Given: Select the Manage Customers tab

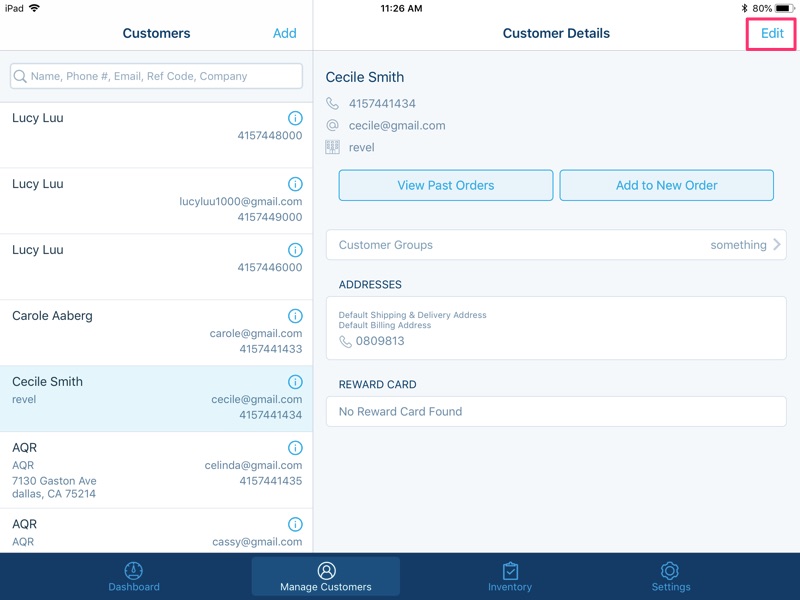Looking at the screenshot, I should point(326,577).
